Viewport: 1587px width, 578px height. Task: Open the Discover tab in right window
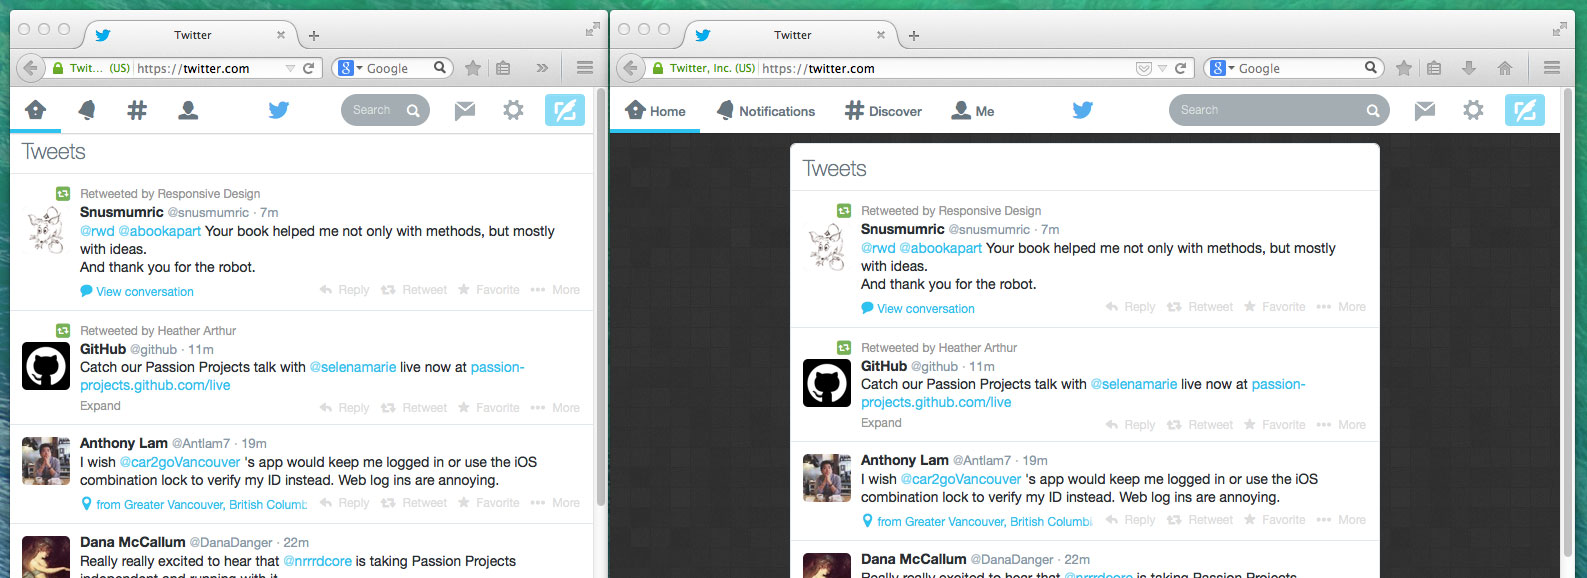point(883,111)
